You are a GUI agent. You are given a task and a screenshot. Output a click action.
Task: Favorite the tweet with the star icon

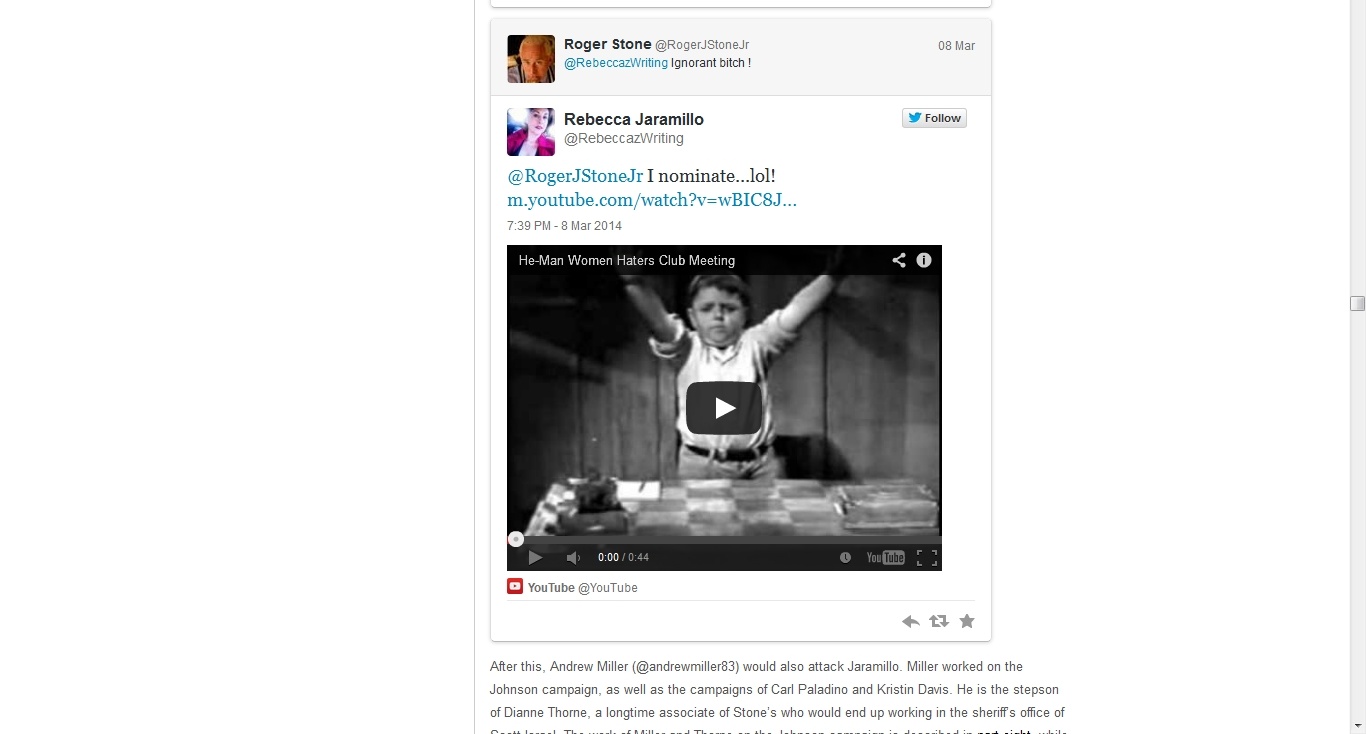967,621
